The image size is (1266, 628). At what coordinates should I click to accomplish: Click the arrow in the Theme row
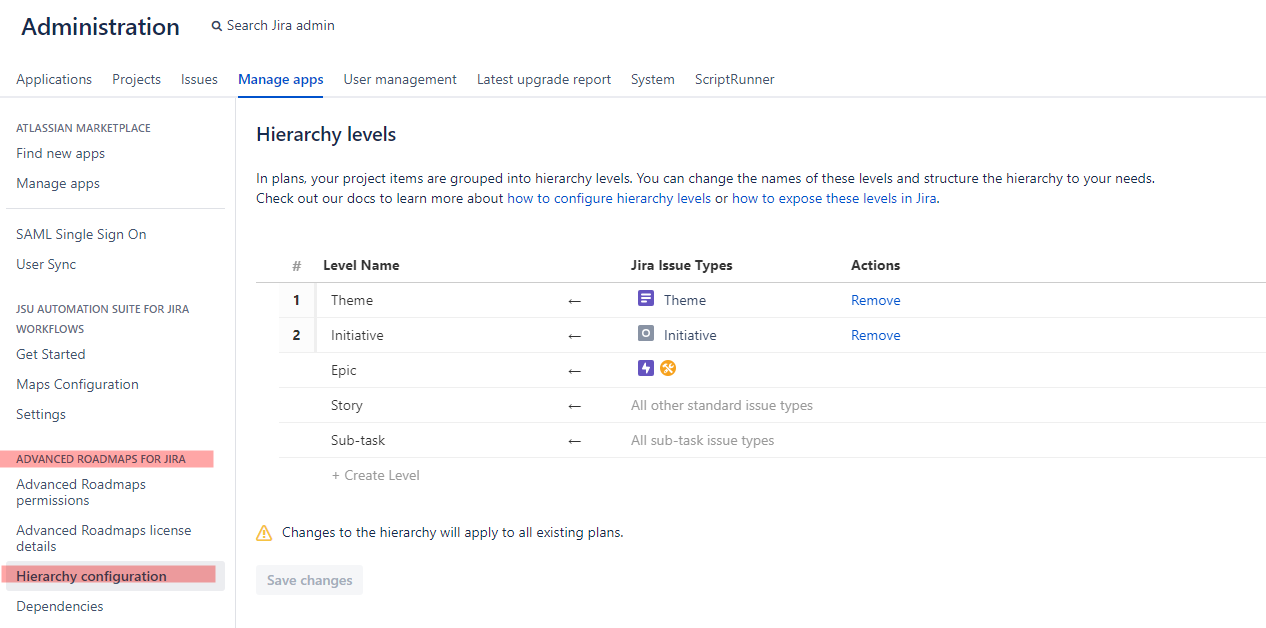[x=574, y=301]
